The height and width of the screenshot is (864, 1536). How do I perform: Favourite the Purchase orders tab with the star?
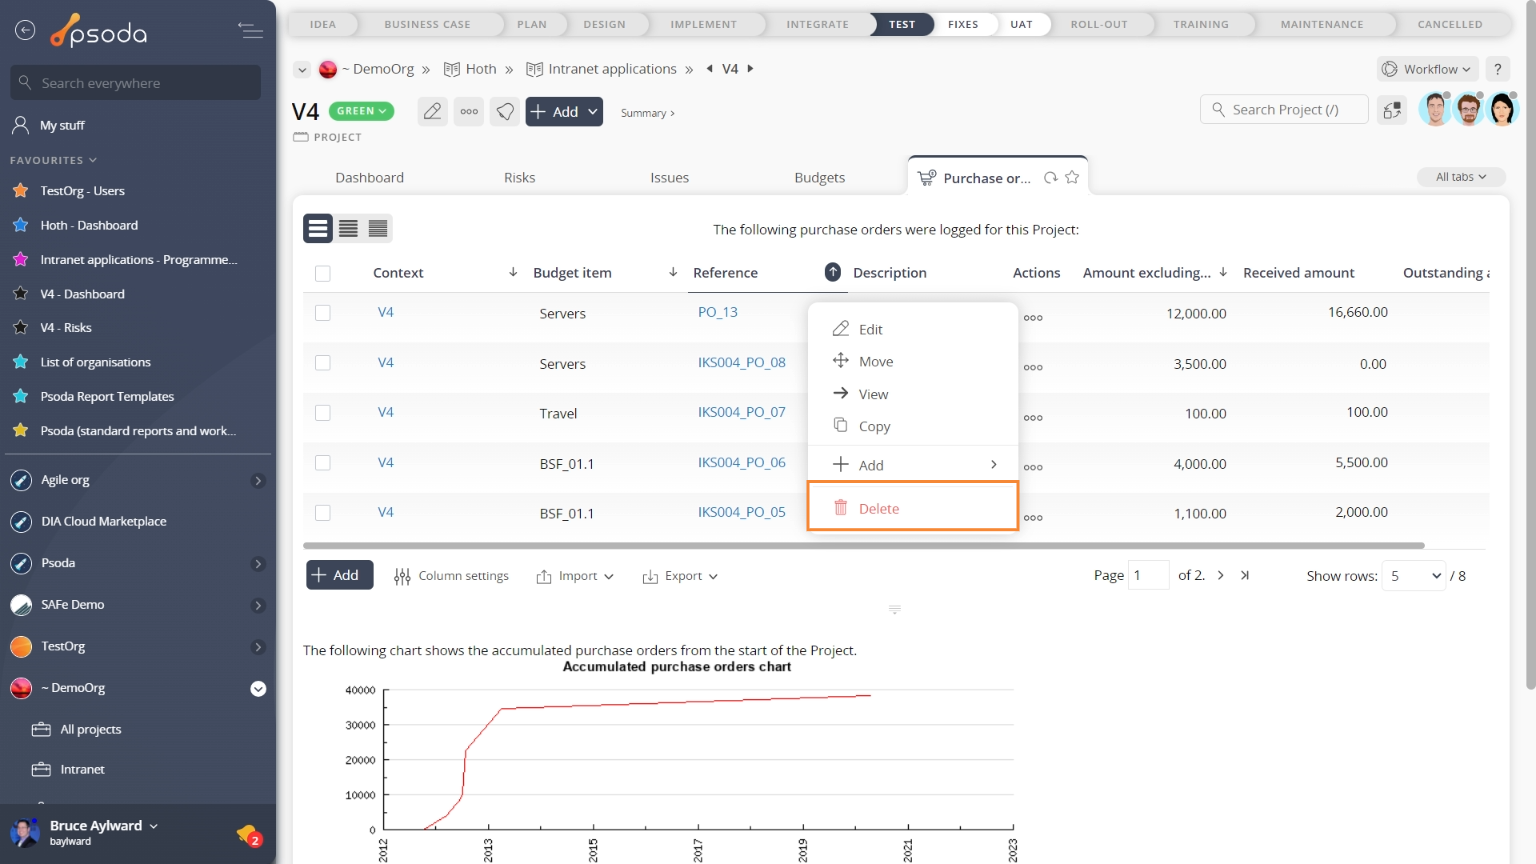coord(1072,177)
